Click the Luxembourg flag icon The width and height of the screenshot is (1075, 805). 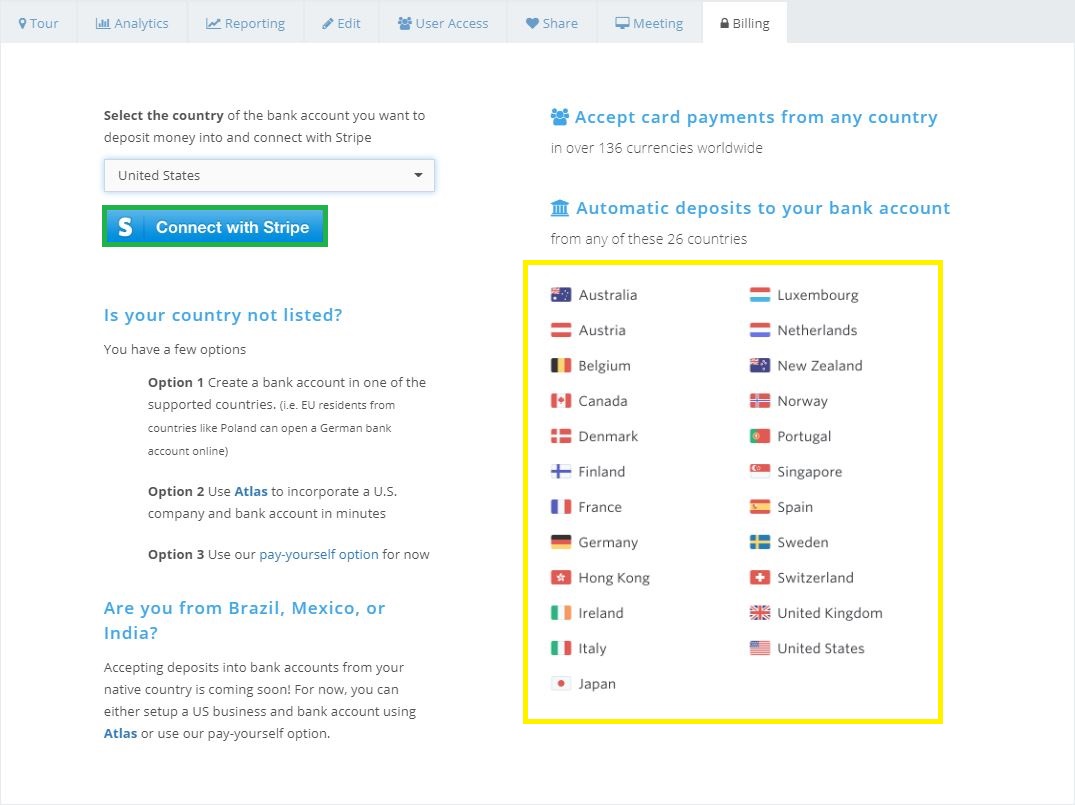[760, 295]
